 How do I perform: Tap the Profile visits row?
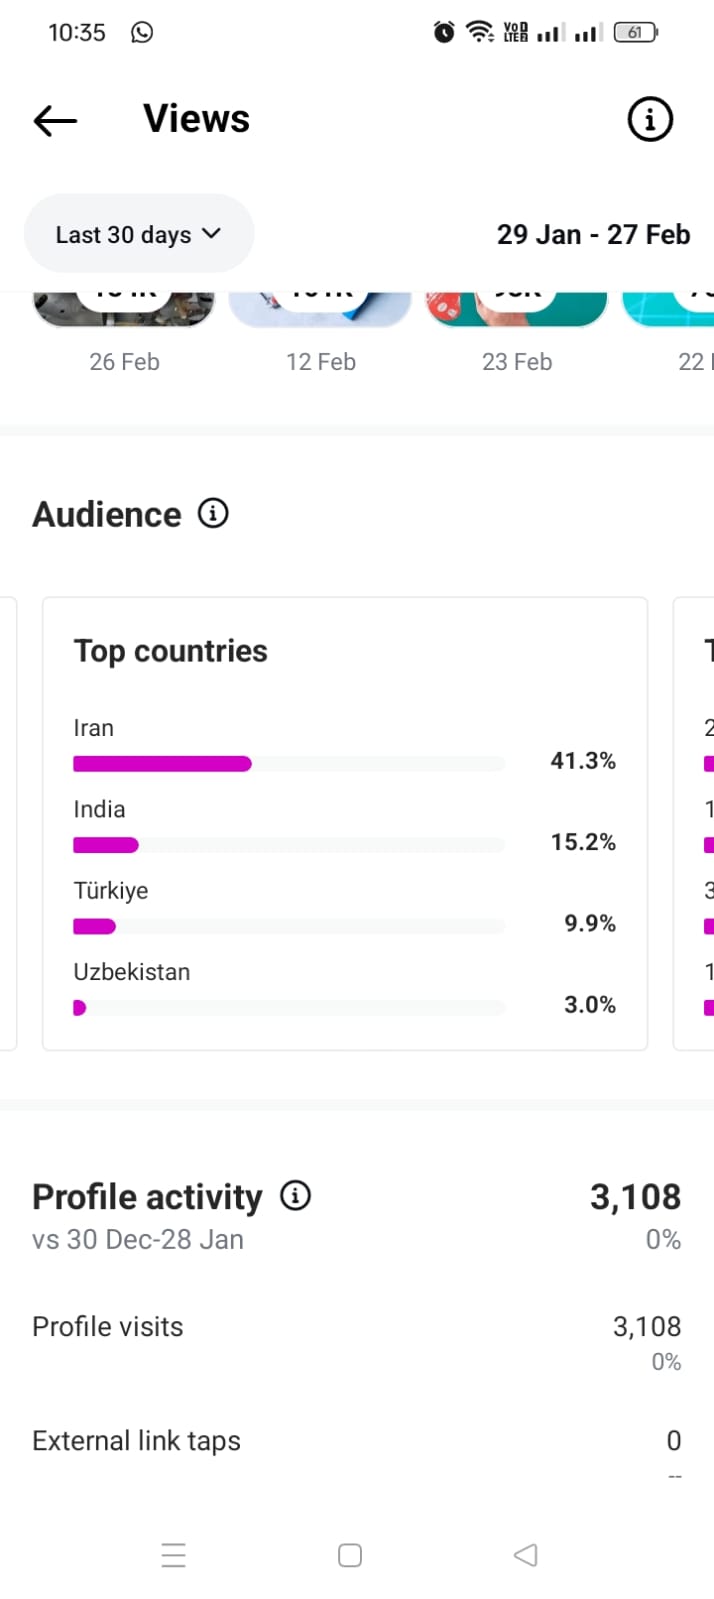pos(356,1327)
